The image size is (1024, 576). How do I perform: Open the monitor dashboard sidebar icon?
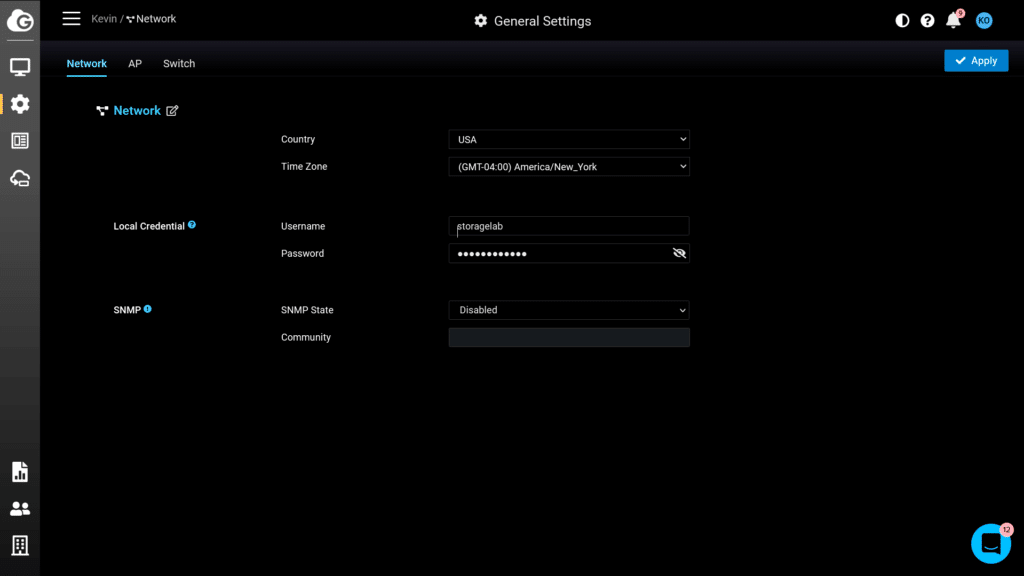click(20, 67)
